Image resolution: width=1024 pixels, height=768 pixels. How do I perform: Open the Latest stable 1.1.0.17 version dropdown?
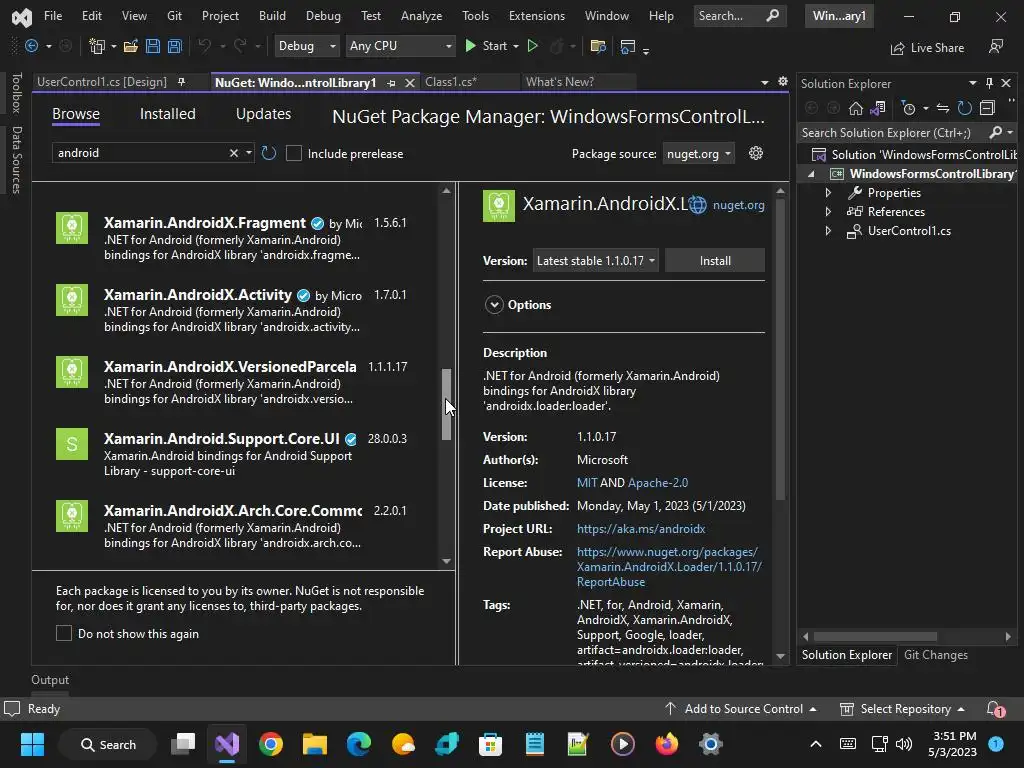tap(595, 261)
